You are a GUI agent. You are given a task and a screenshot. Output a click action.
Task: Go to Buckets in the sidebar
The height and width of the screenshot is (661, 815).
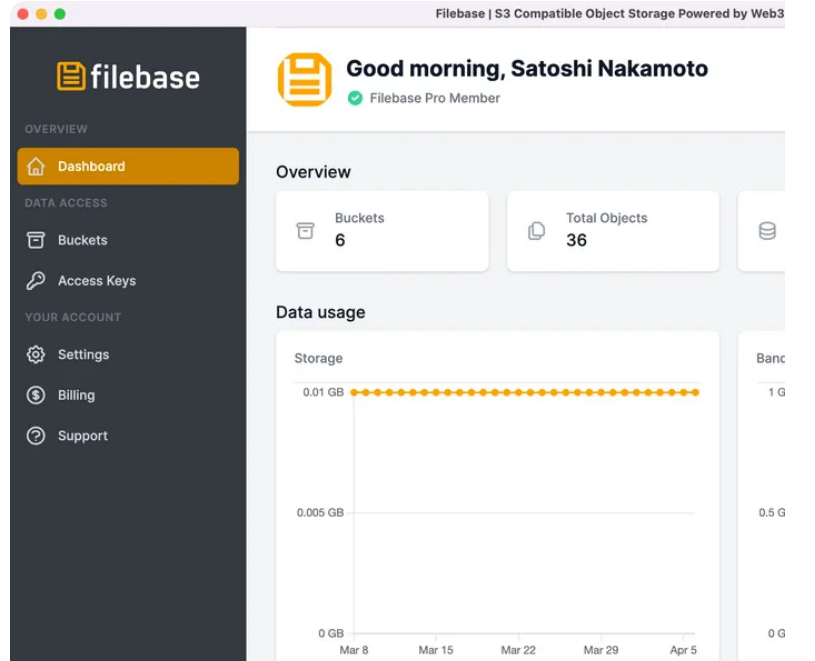(82, 240)
